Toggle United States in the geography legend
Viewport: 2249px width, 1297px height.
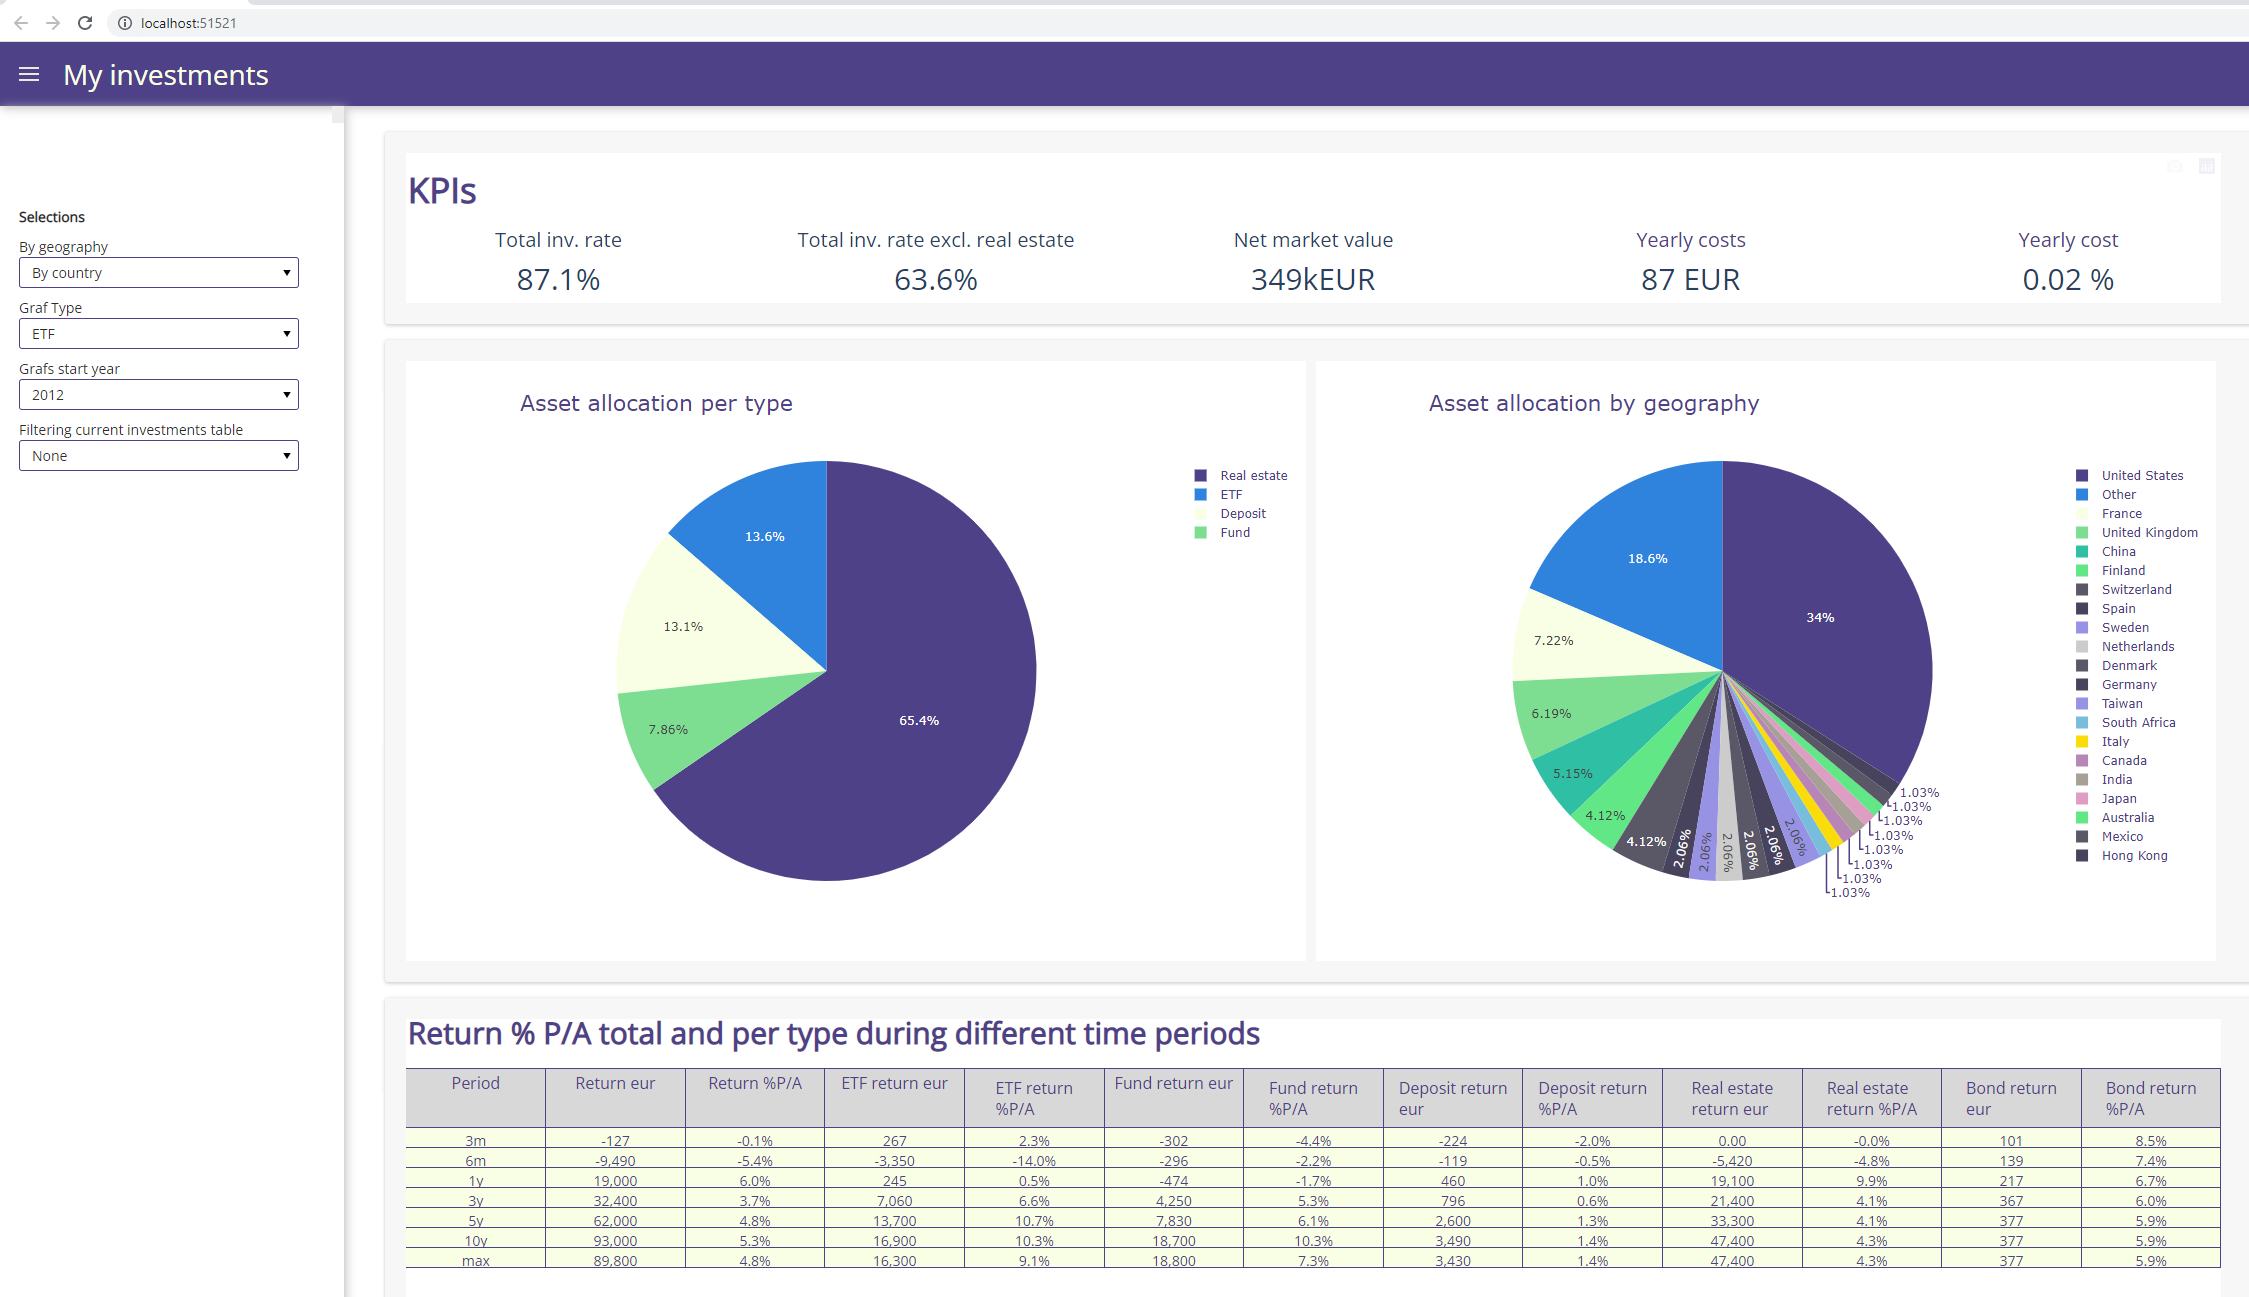[2143, 475]
